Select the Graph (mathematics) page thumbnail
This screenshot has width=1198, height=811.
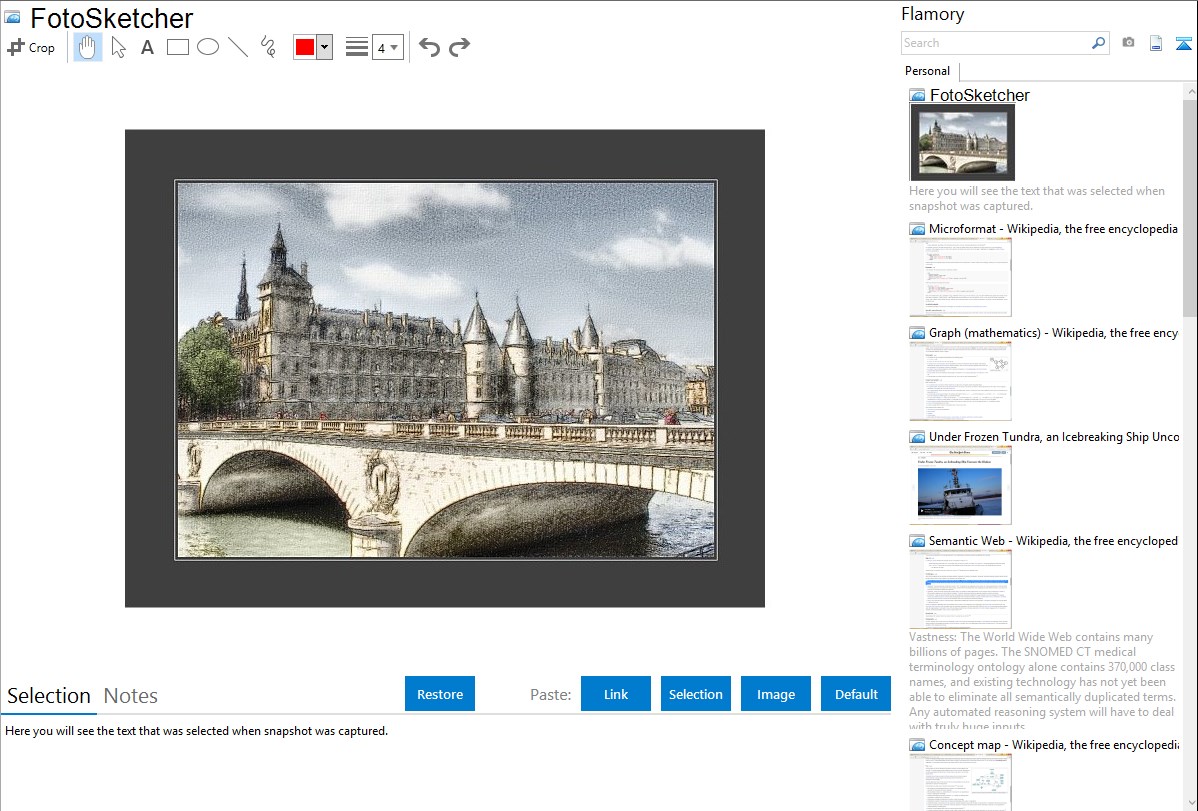[x=960, y=381]
